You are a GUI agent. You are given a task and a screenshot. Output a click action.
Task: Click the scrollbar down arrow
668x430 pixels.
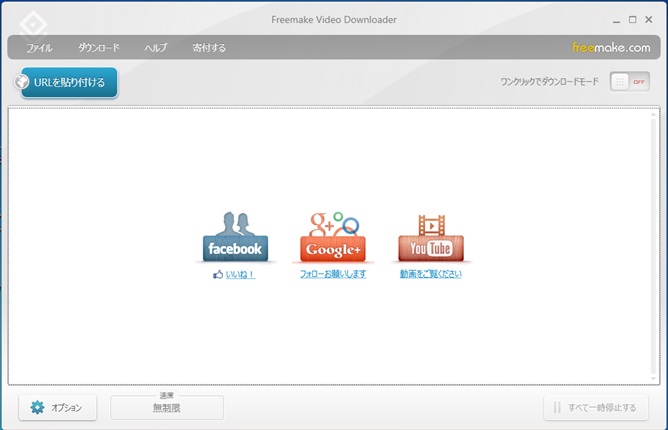coord(654,378)
